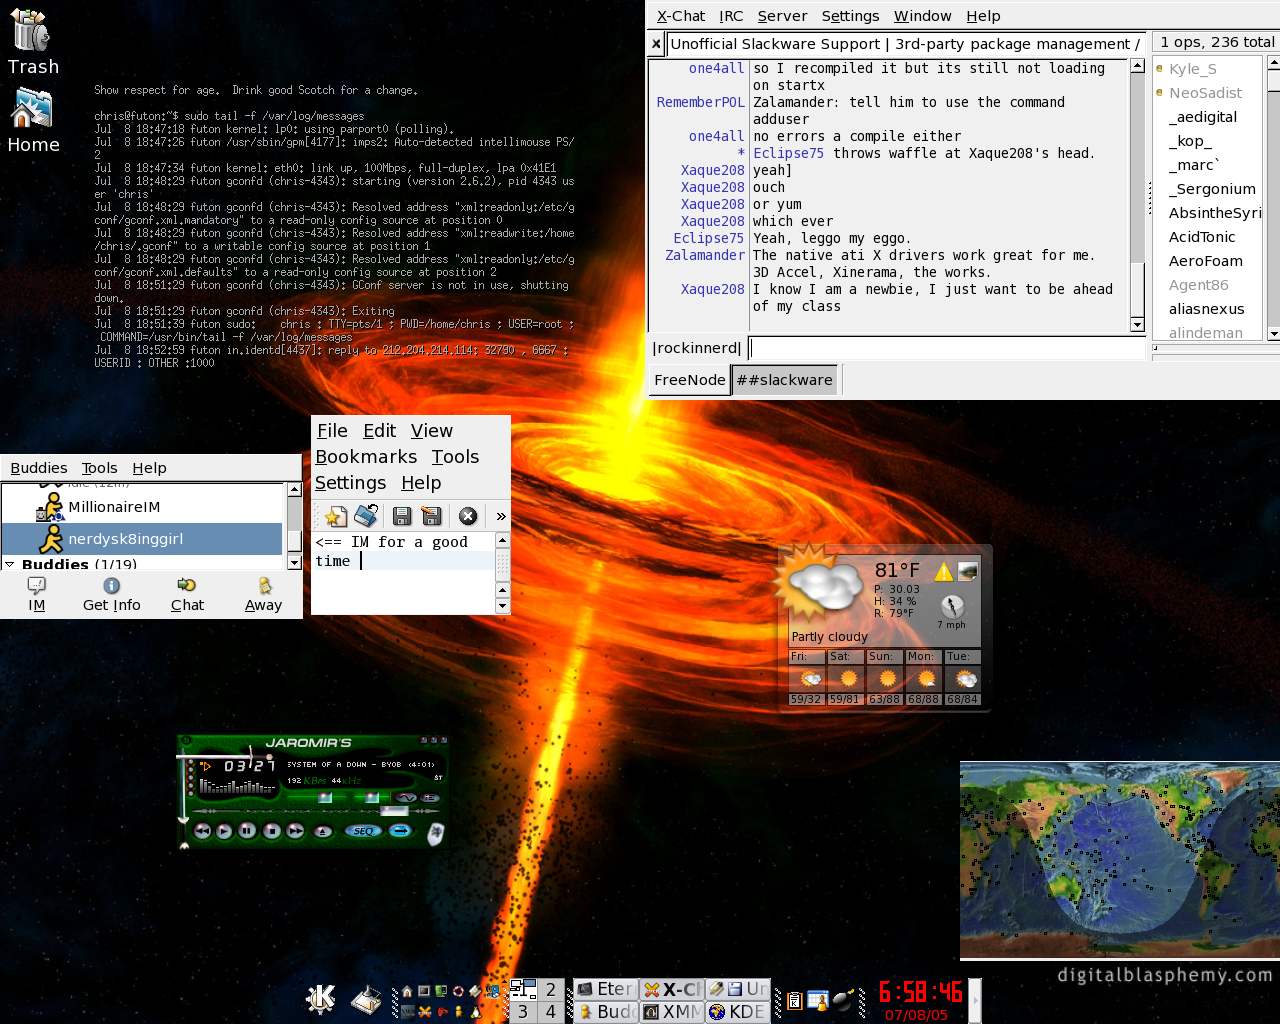This screenshot has height=1024, width=1280.
Task: Open Bookmarks menu in text editor
Action: (366, 457)
